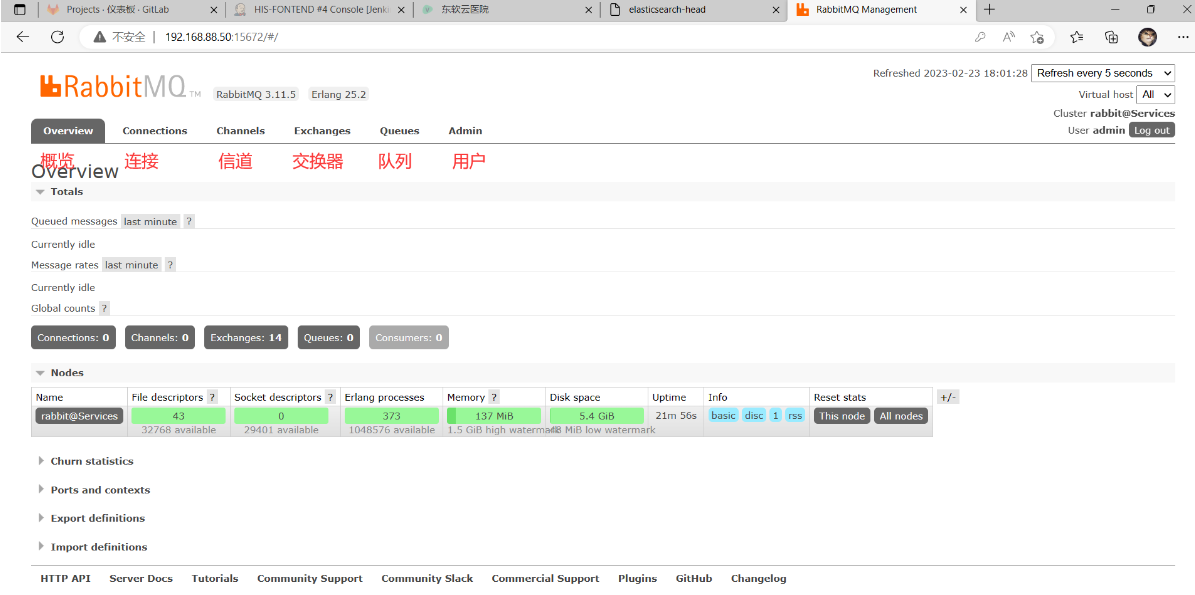Open the favorites list icon
Viewport: 1195px width, 595px height.
coord(1076,37)
